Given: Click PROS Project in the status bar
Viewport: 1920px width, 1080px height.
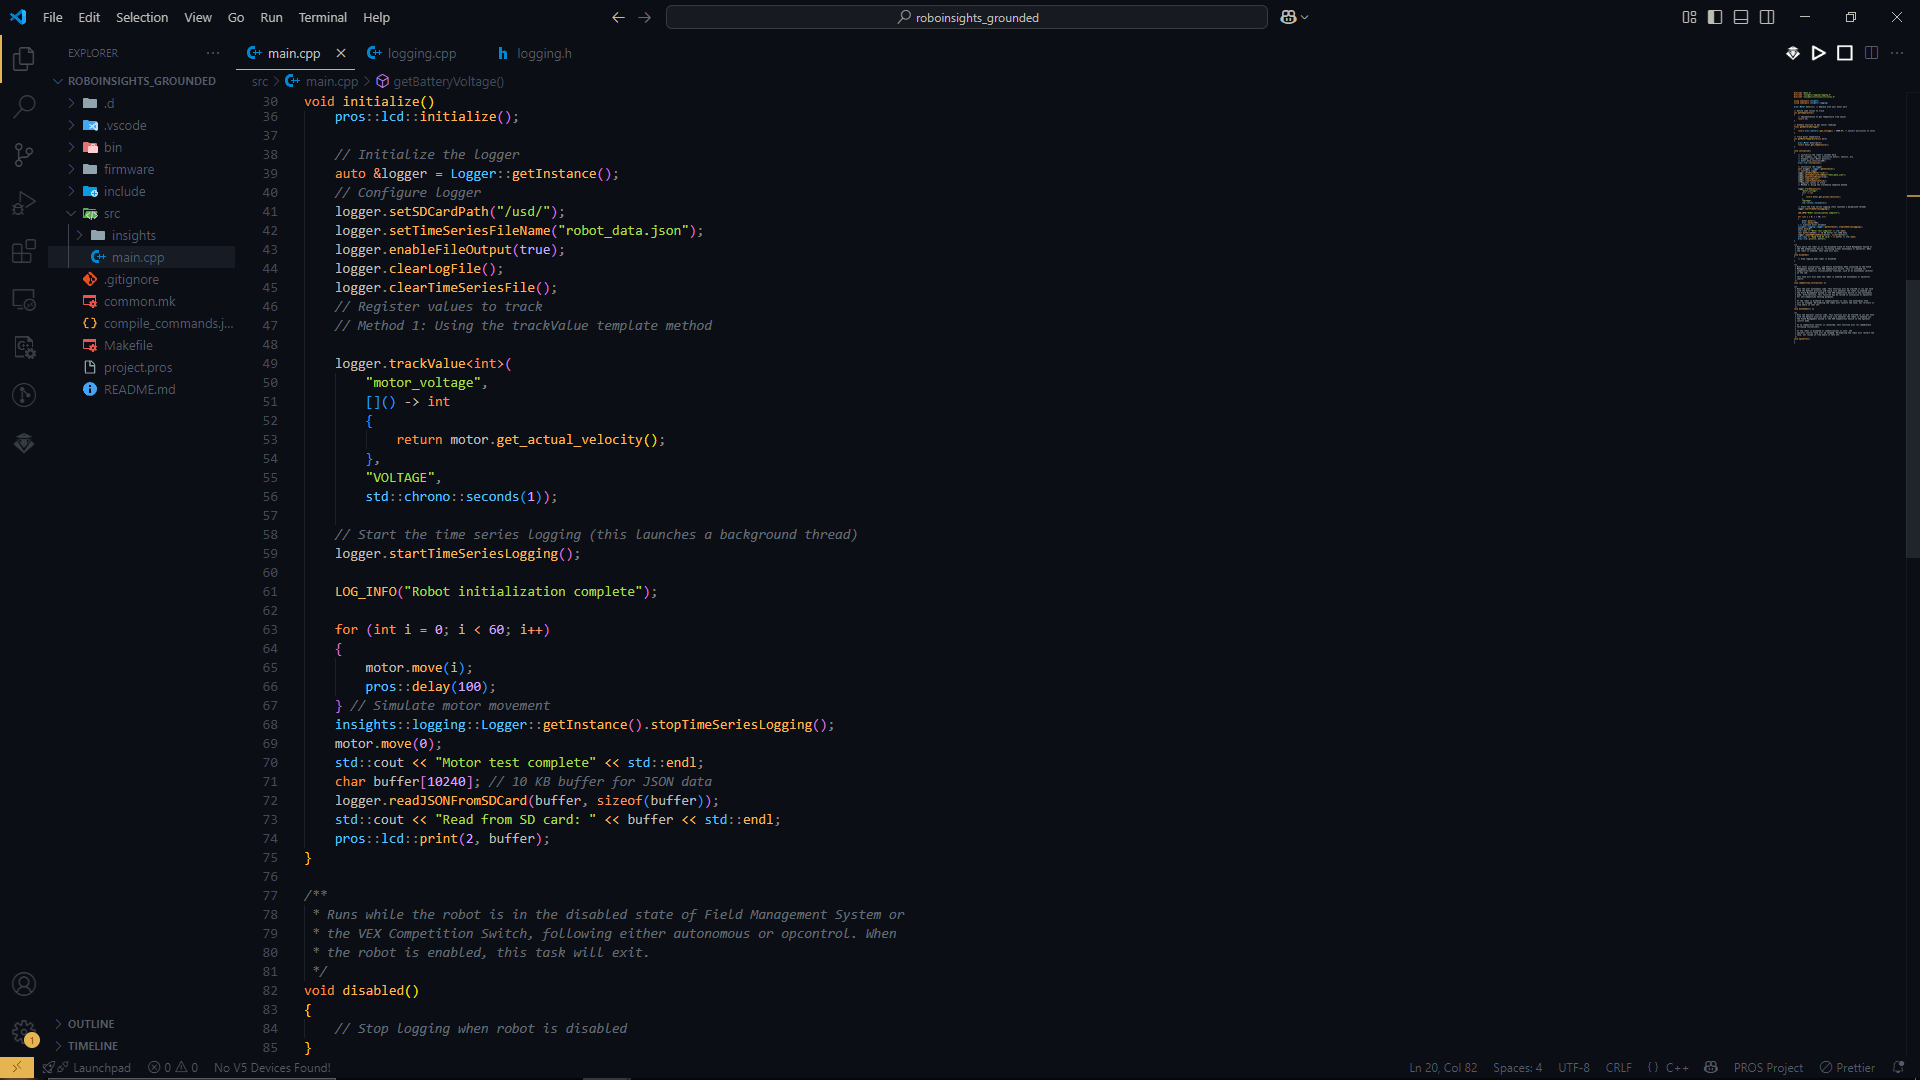Looking at the screenshot, I should coord(1768,1067).
